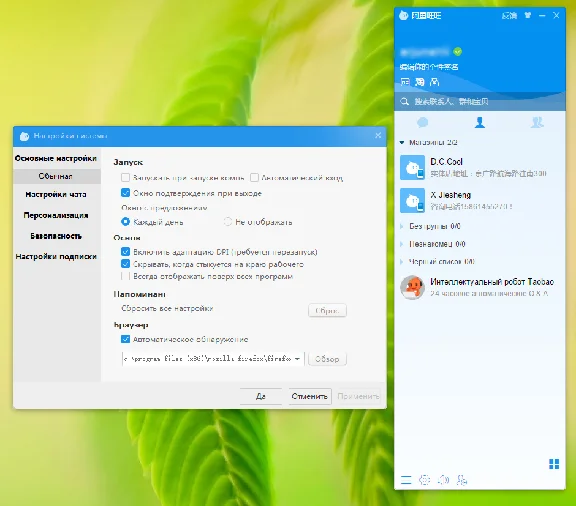
Task: Click the Отменить button
Action: 310,396
